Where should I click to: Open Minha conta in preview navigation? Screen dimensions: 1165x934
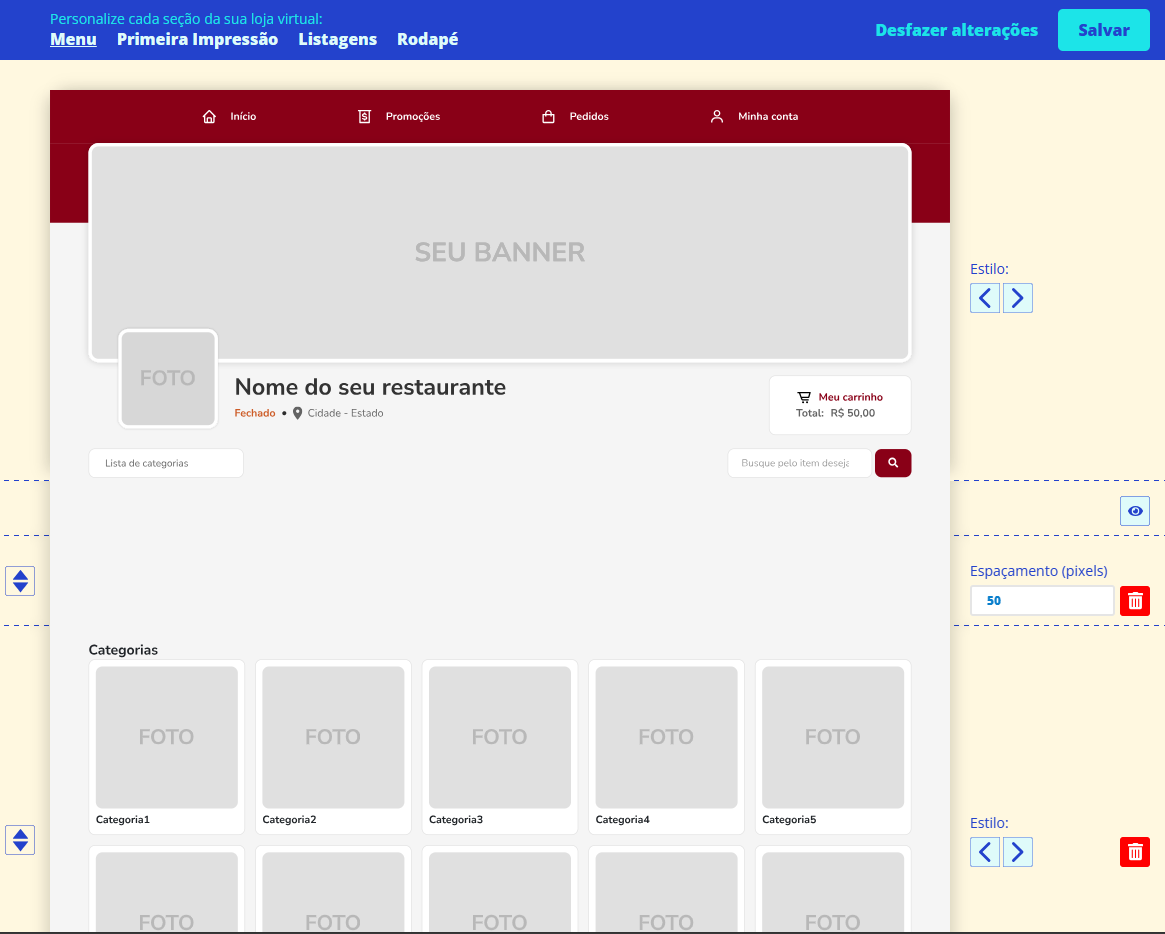(x=768, y=117)
